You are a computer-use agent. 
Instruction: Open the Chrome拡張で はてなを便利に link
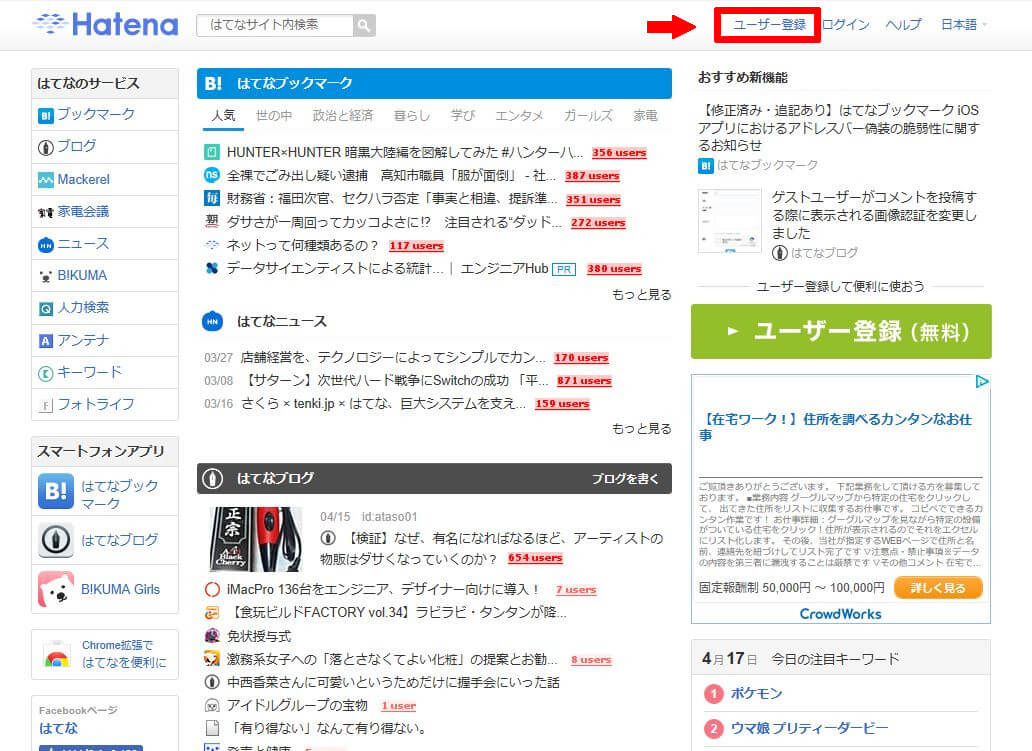[124, 654]
